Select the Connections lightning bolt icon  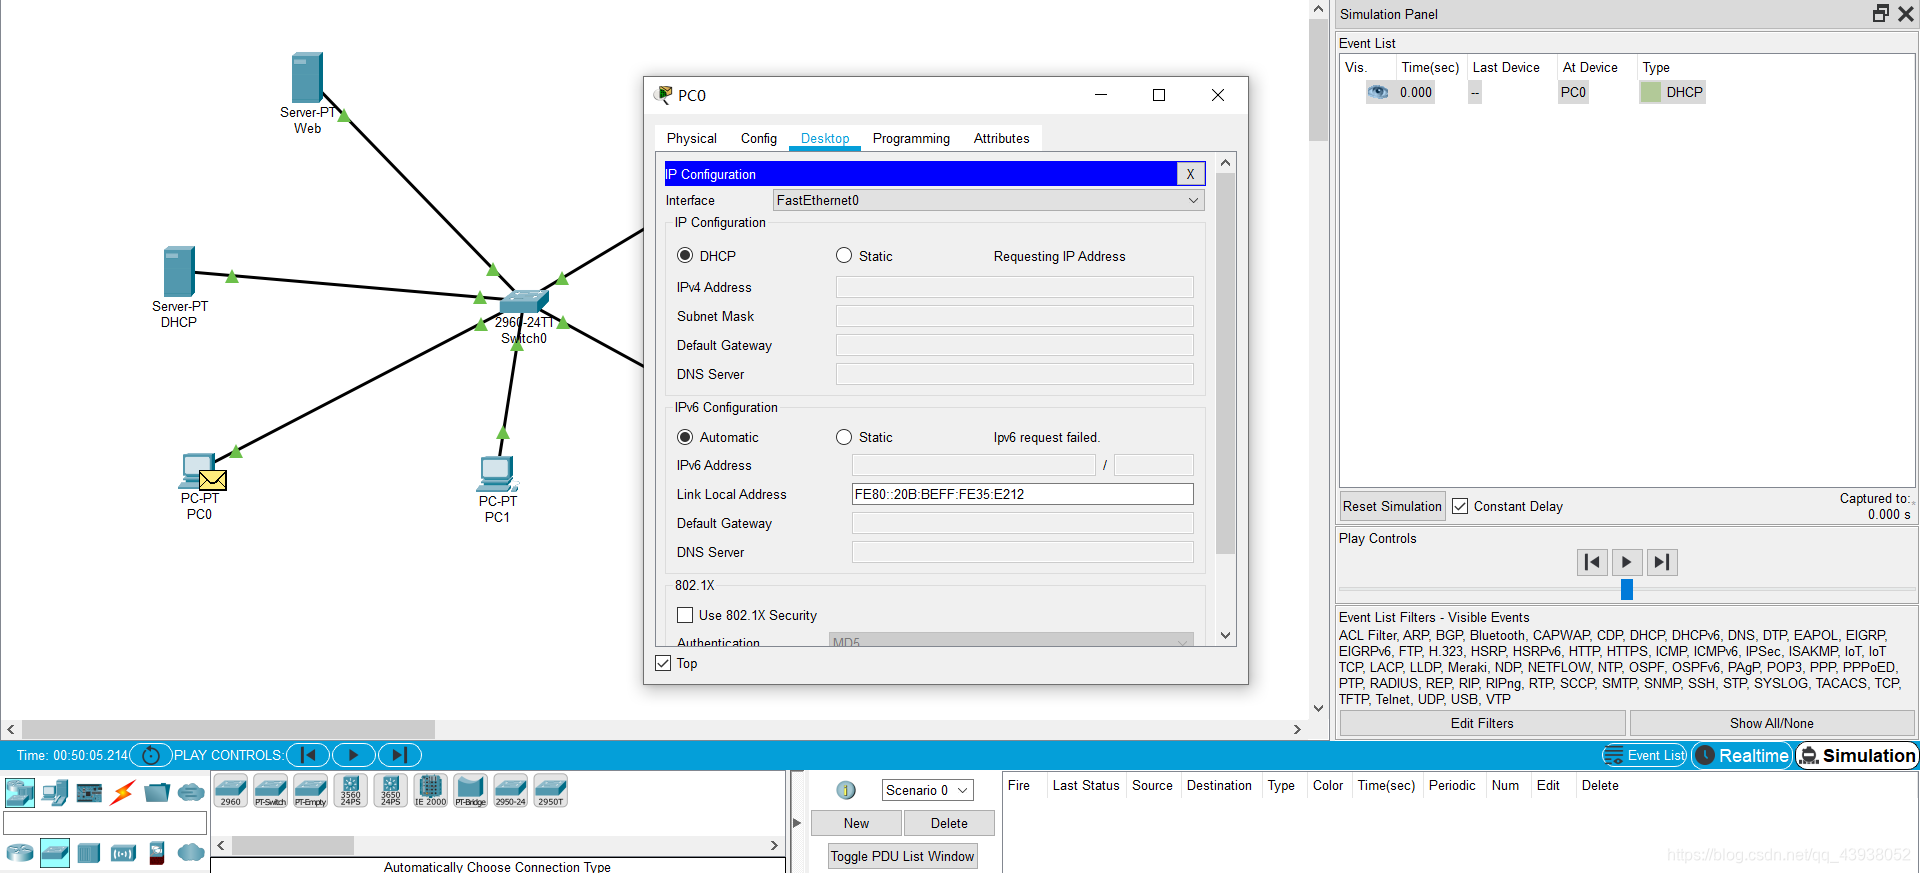(x=123, y=793)
